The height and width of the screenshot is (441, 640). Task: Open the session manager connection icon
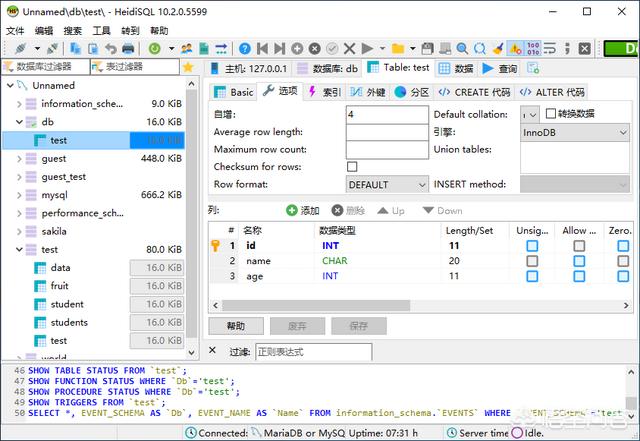click(21, 49)
